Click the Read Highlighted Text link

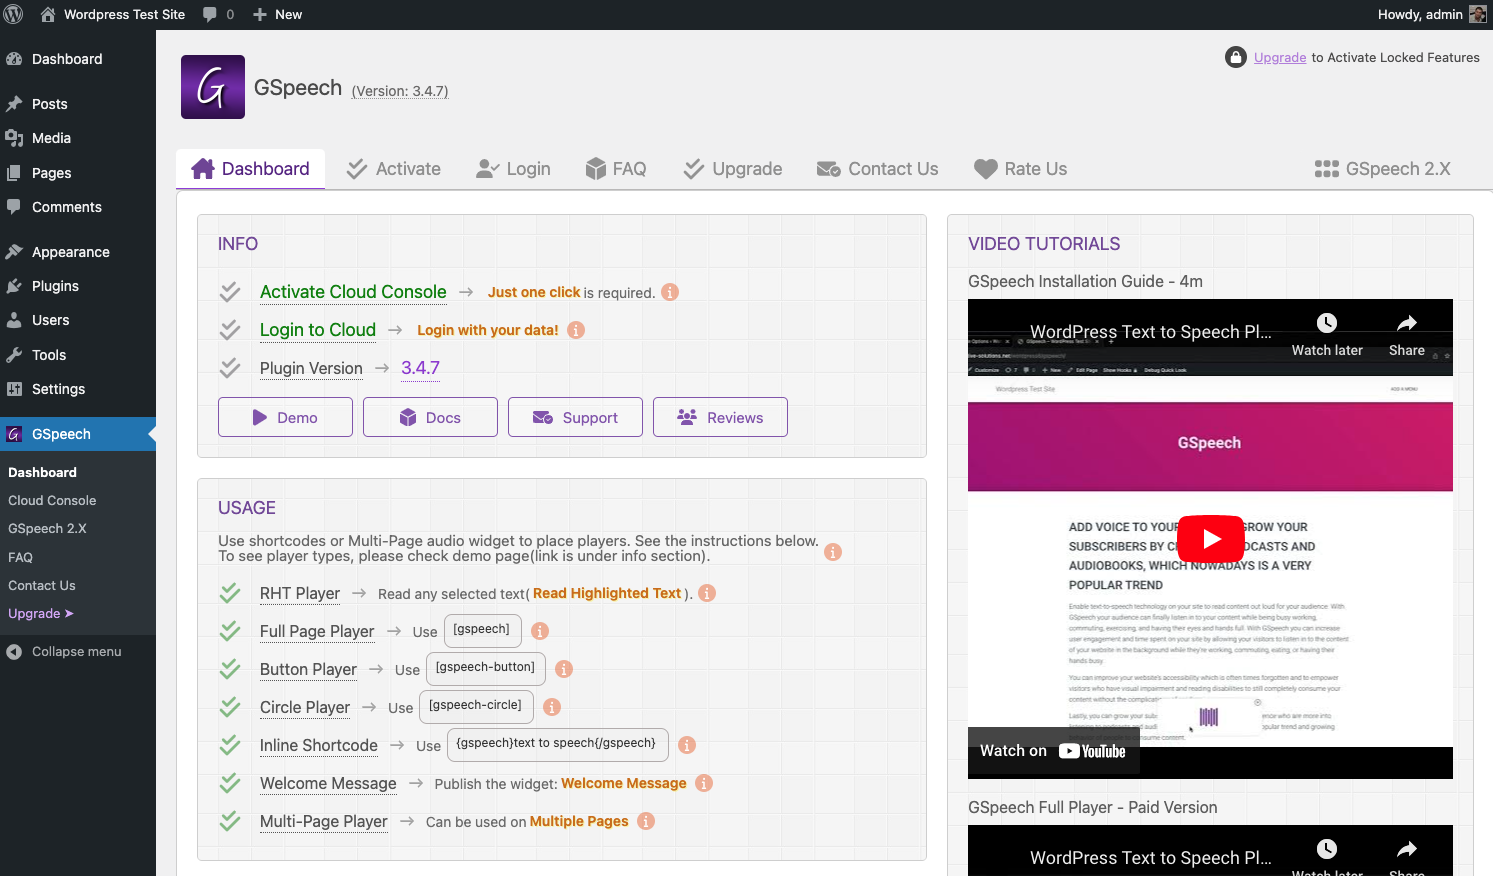click(x=607, y=593)
